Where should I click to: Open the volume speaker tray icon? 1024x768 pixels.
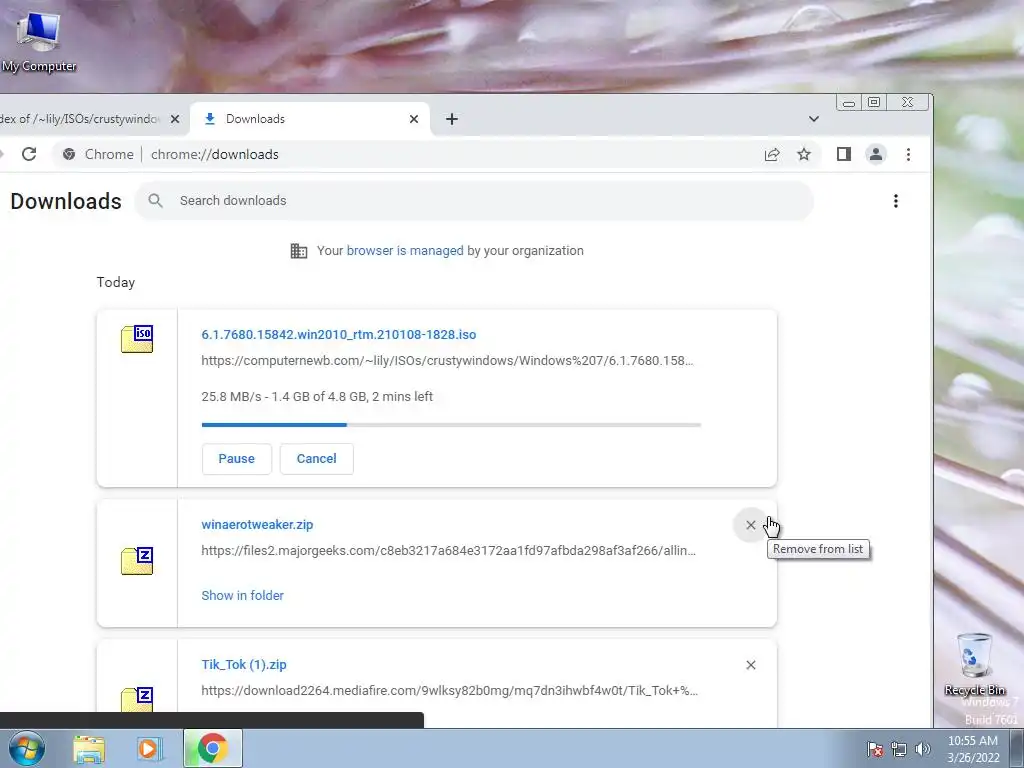922,749
